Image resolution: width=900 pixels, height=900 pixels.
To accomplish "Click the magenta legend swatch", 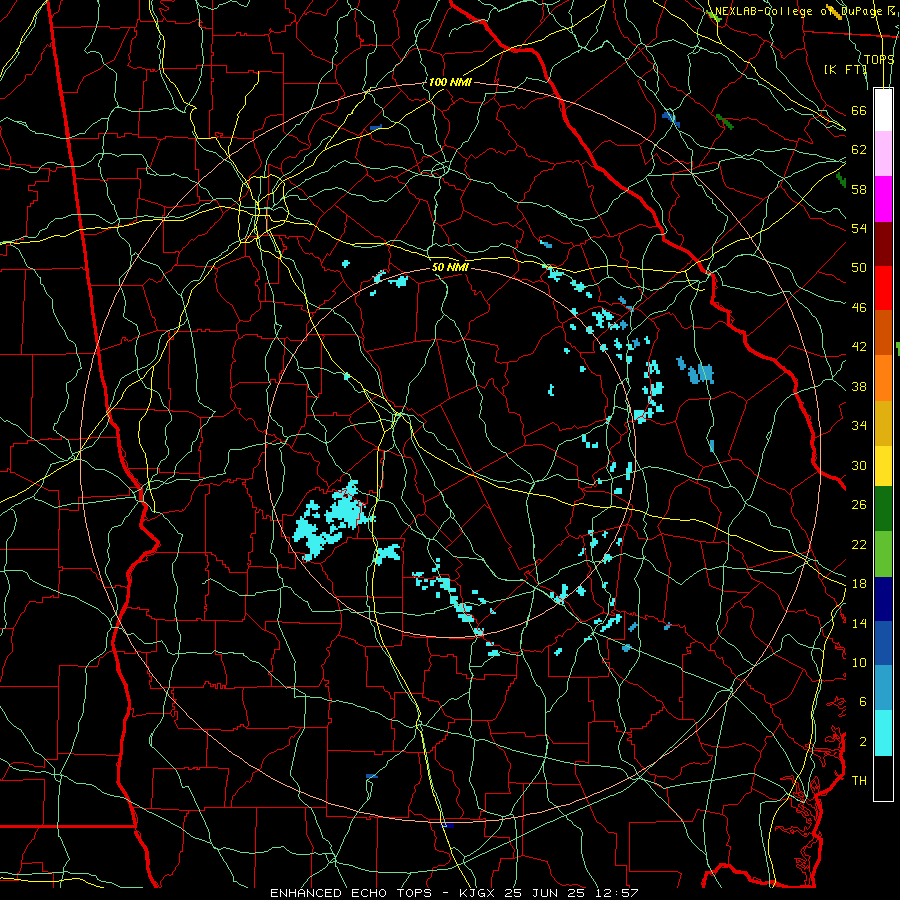I will (883, 199).
